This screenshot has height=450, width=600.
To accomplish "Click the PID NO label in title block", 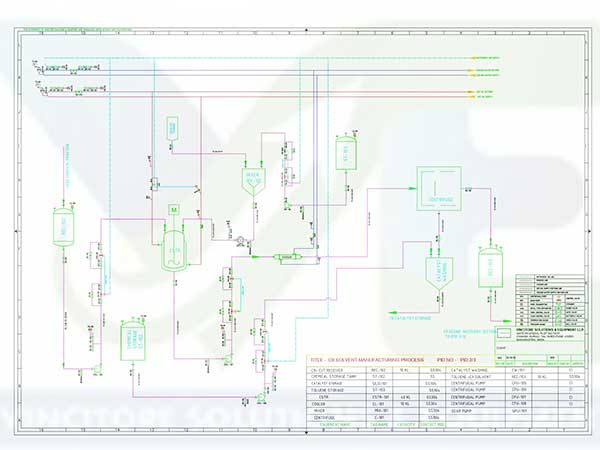I will click(x=456, y=360).
